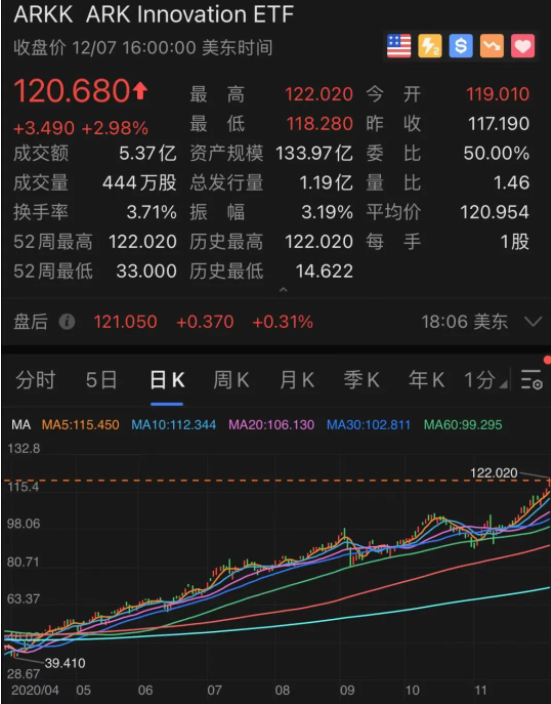
Task: Tap the 122.020 high marker on chart
Action: (x=494, y=473)
